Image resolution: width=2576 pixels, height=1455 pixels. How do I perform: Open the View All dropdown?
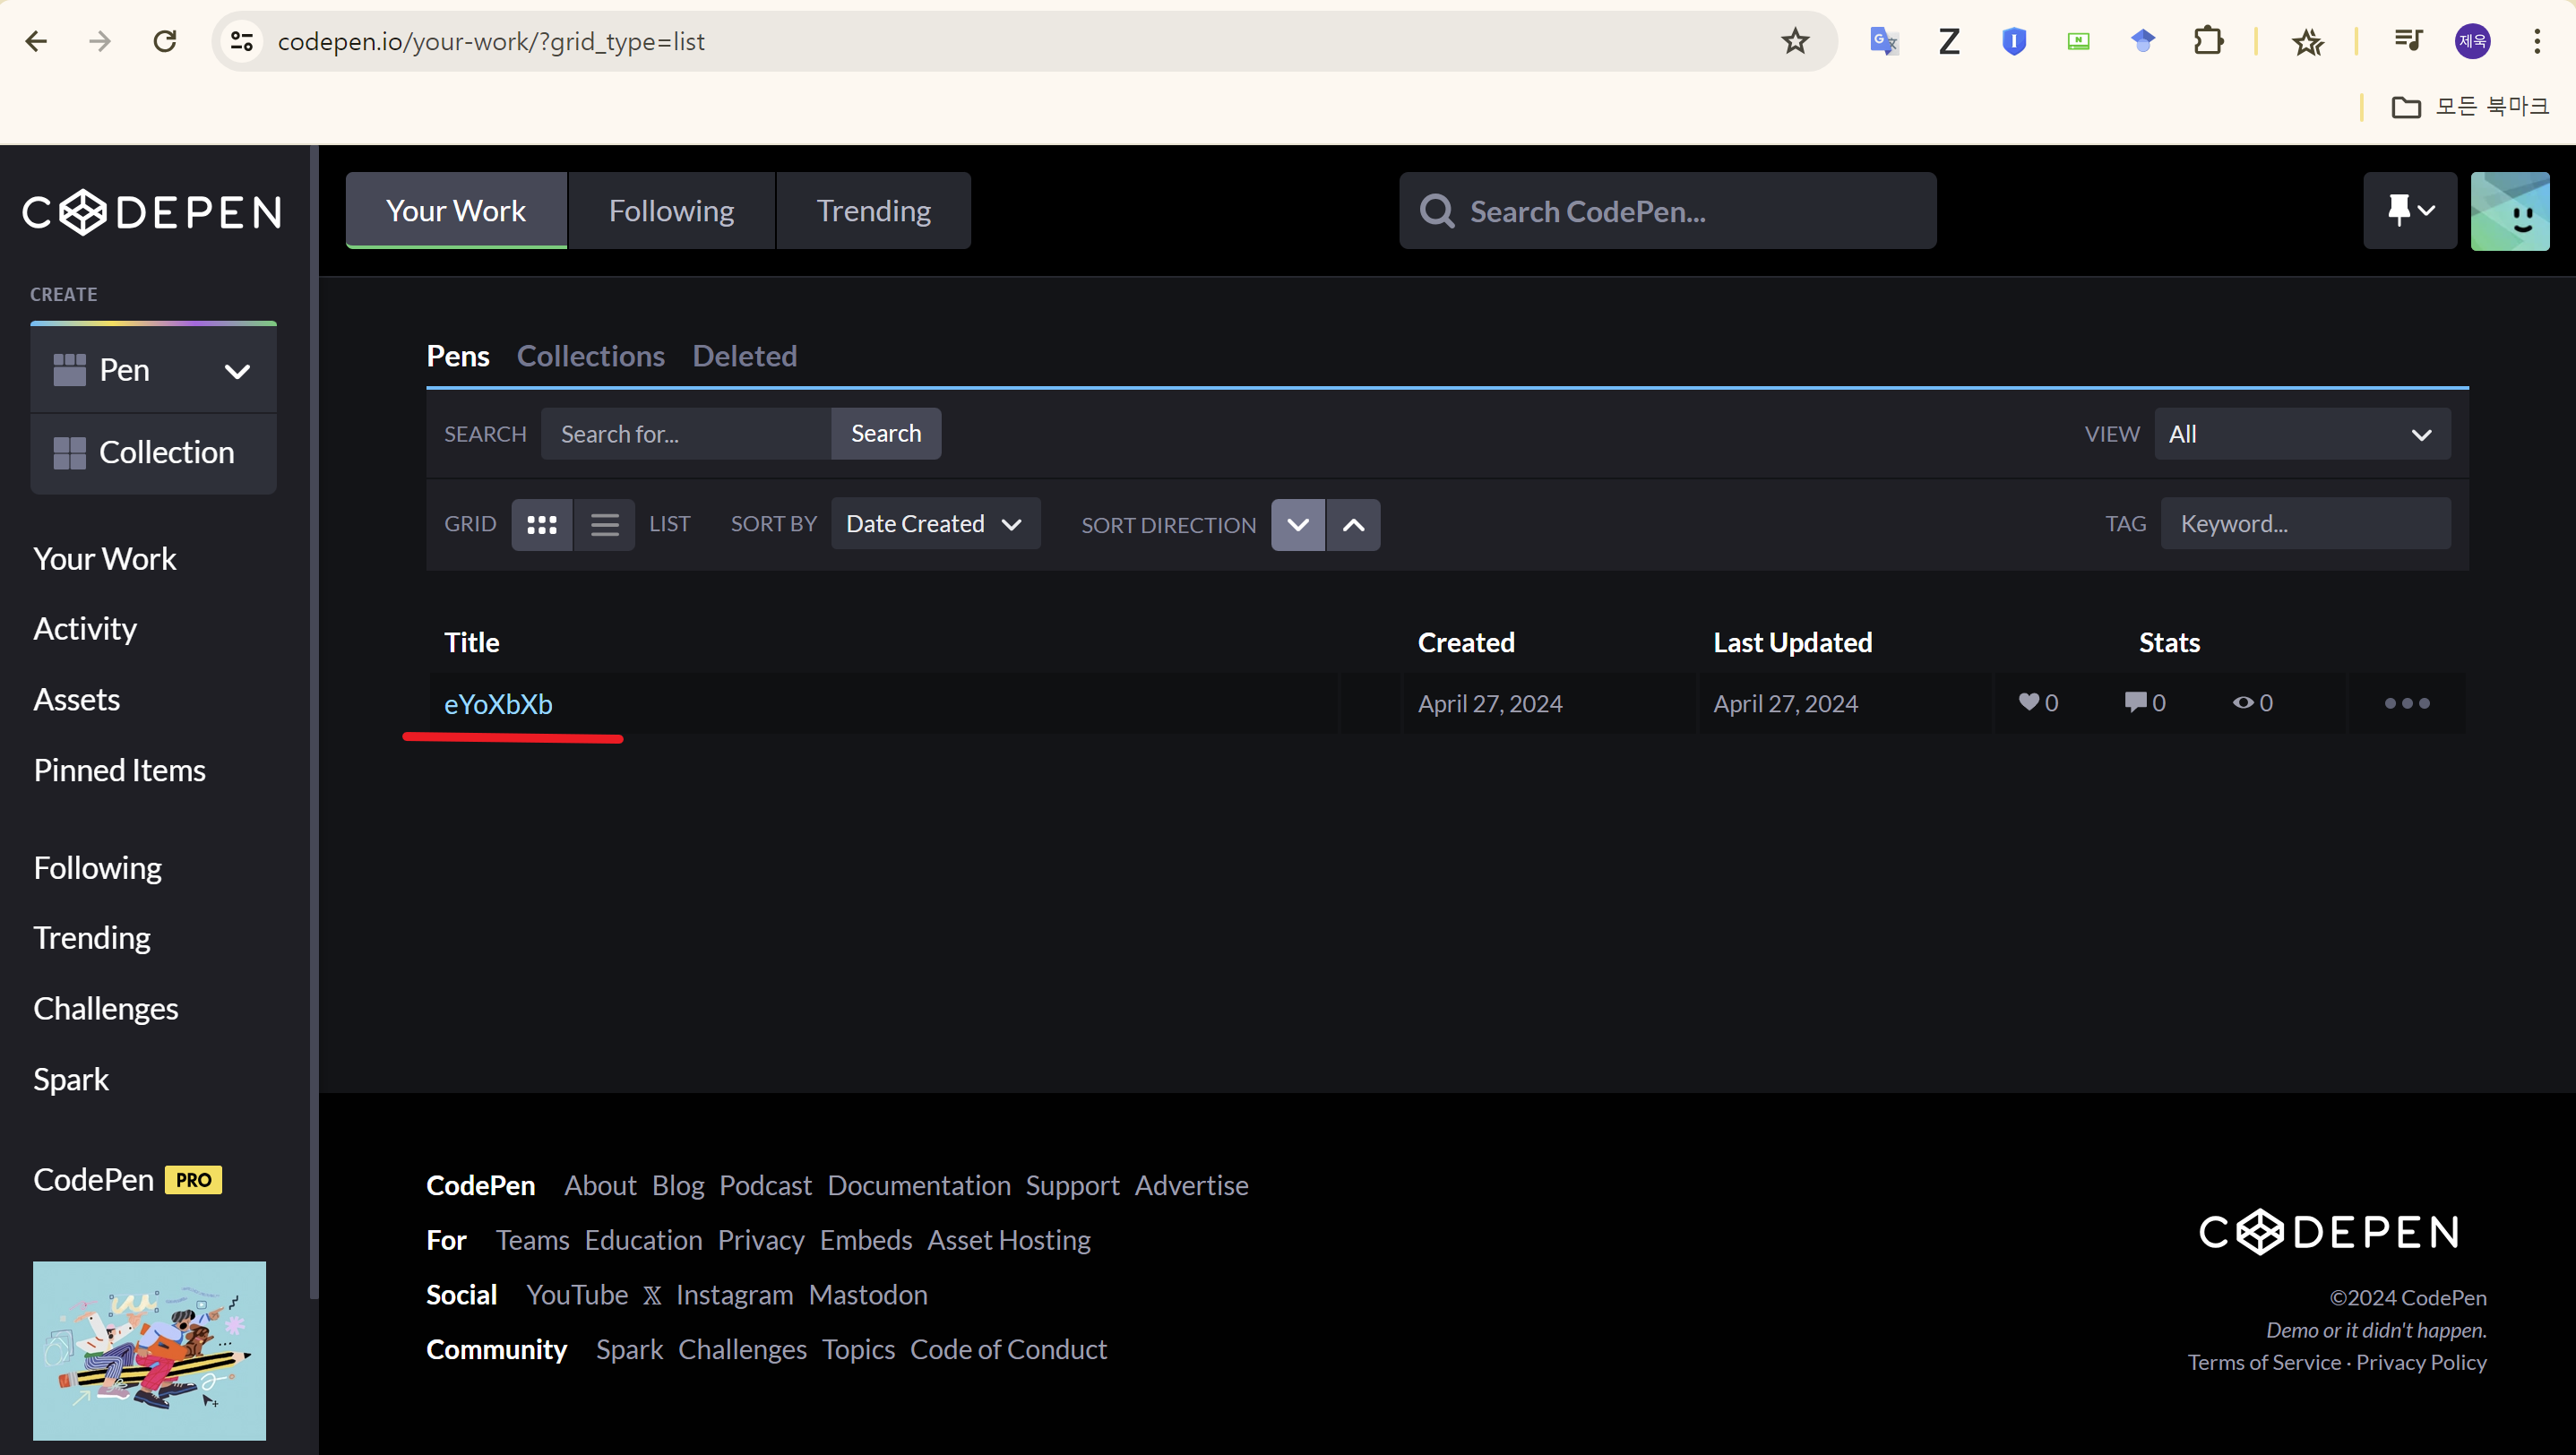click(2301, 434)
